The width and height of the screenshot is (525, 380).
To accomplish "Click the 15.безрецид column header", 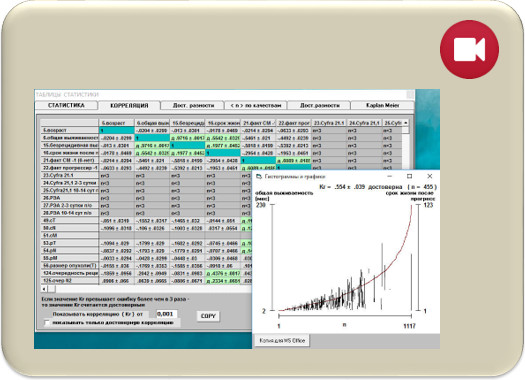I will tap(188, 123).
